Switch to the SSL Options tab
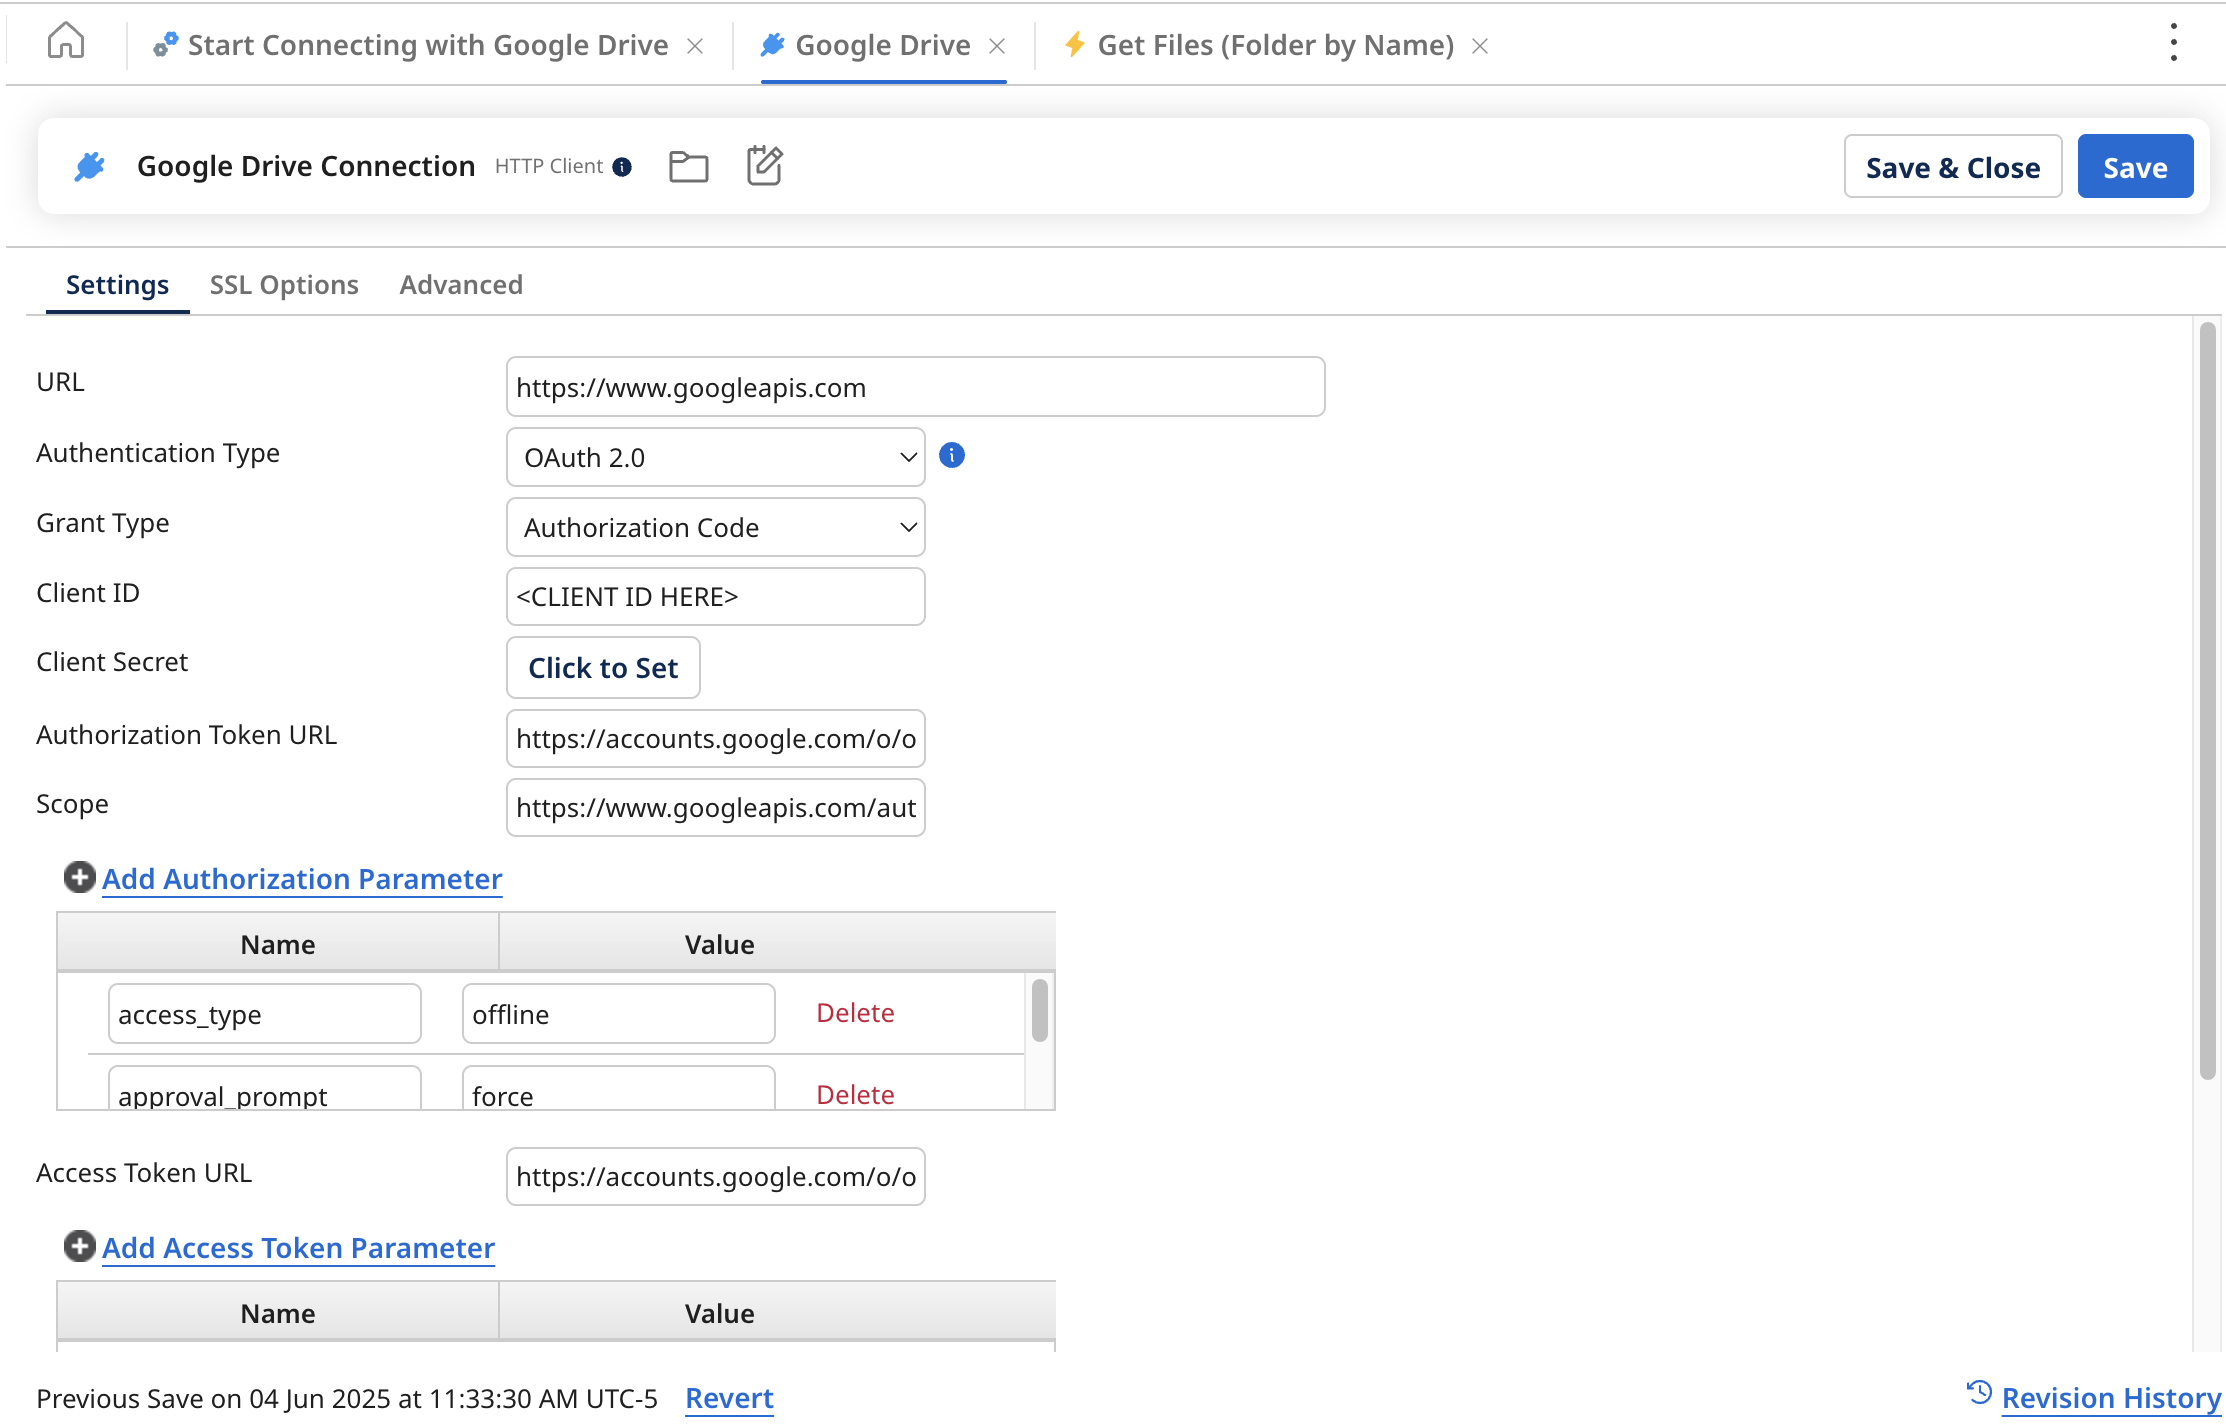This screenshot has width=2226, height=1426. pyautogui.click(x=284, y=285)
